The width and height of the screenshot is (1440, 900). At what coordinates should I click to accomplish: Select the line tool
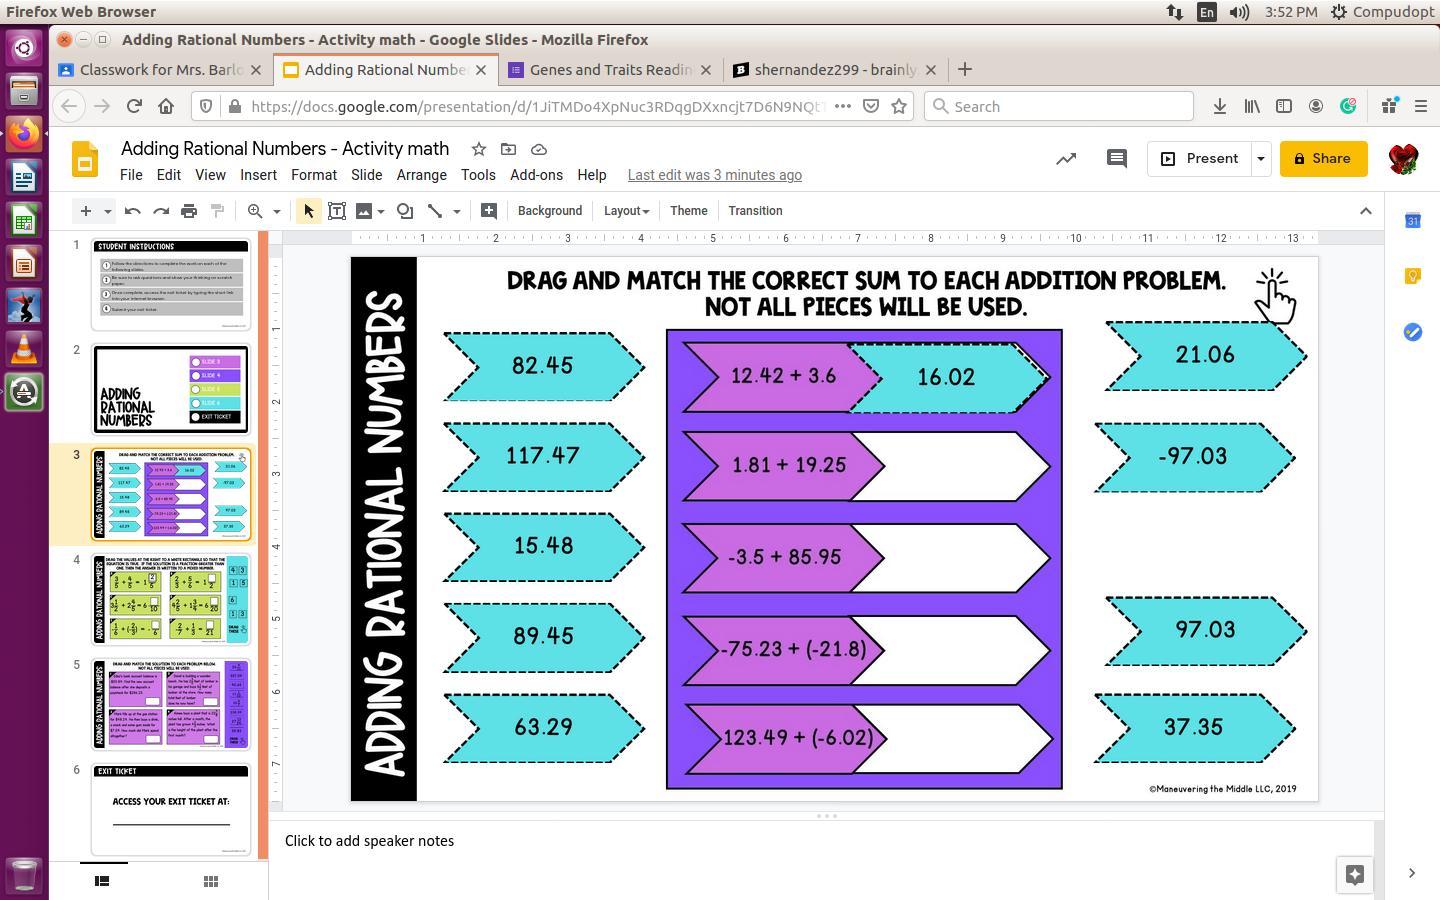click(435, 211)
